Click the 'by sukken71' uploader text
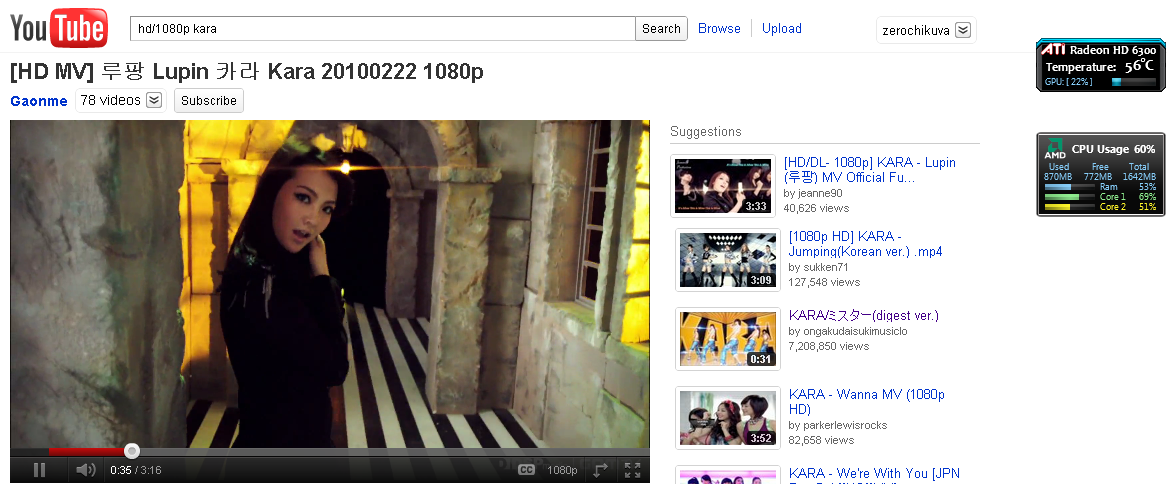 coord(818,267)
